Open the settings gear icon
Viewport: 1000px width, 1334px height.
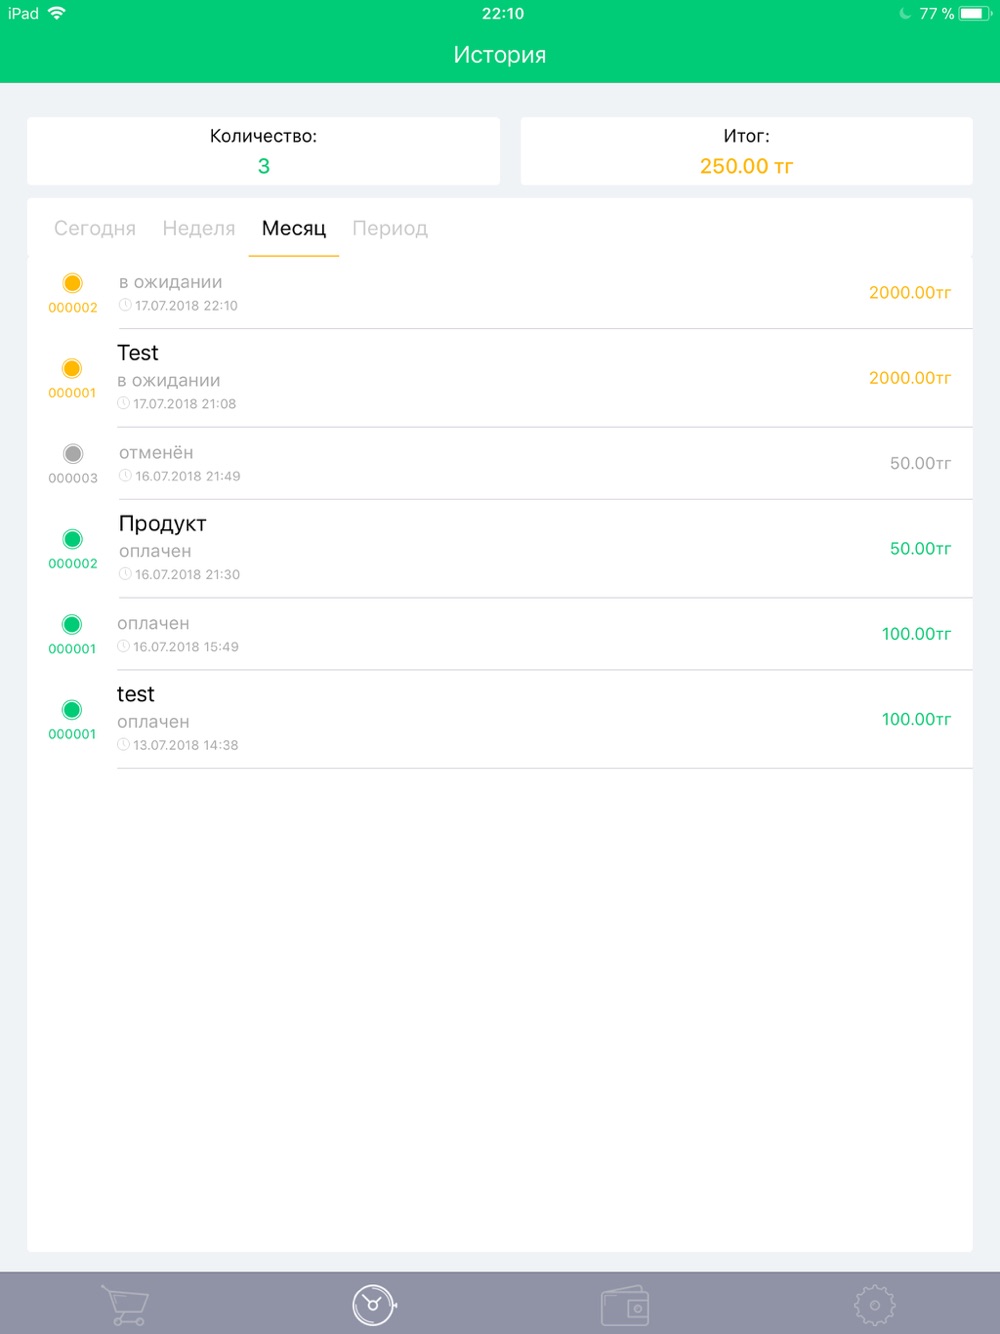[x=875, y=1305]
